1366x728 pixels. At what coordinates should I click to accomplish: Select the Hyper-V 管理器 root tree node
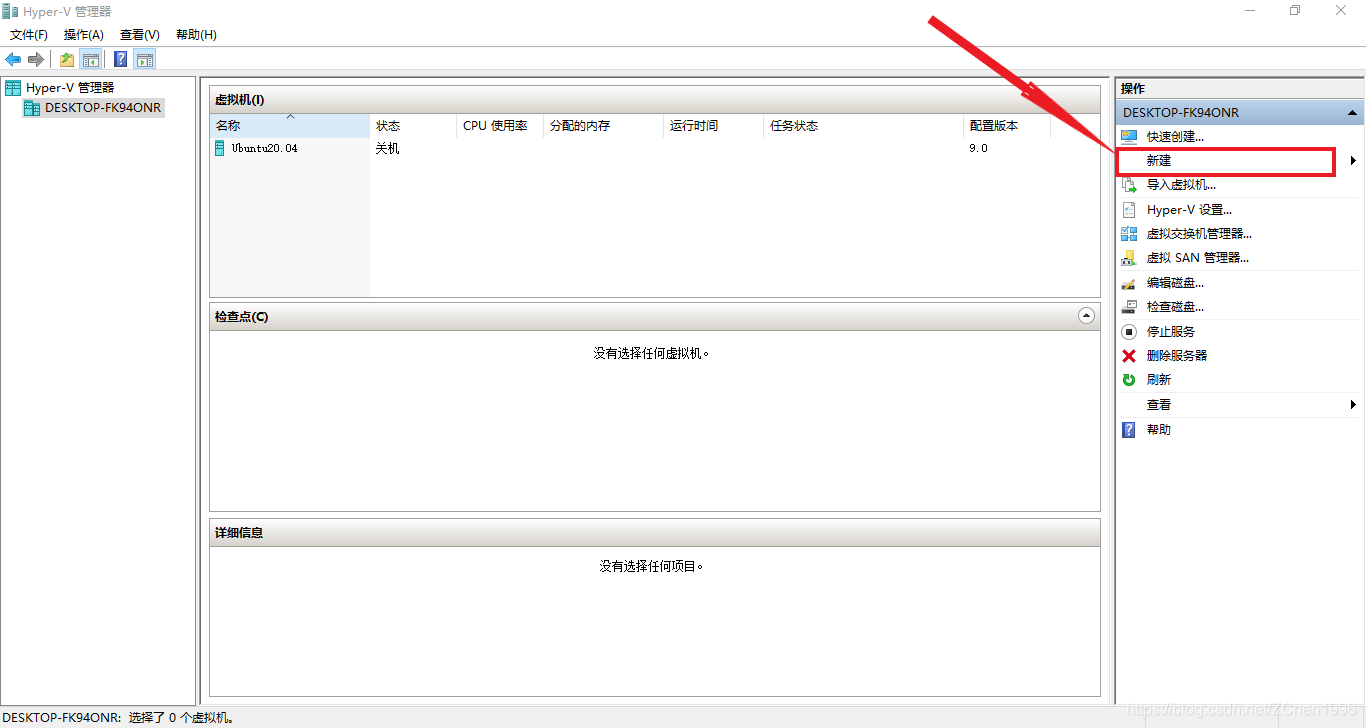(x=70, y=88)
